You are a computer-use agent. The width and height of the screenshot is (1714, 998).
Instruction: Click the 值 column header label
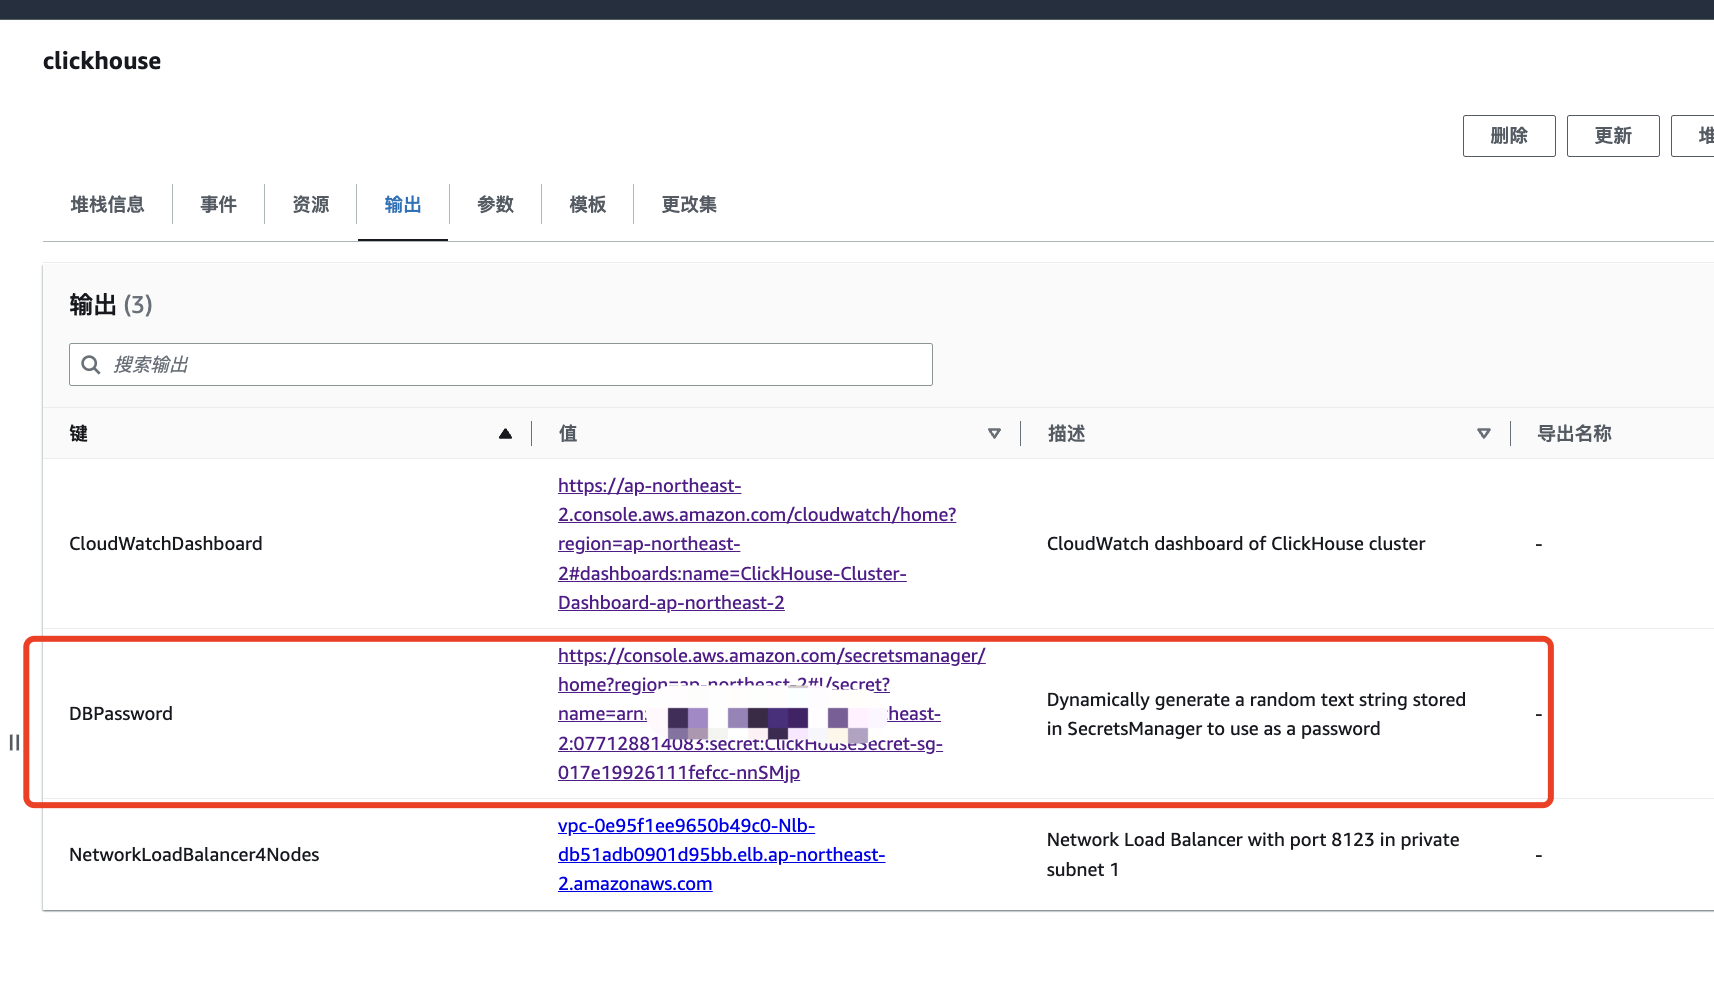[568, 434]
